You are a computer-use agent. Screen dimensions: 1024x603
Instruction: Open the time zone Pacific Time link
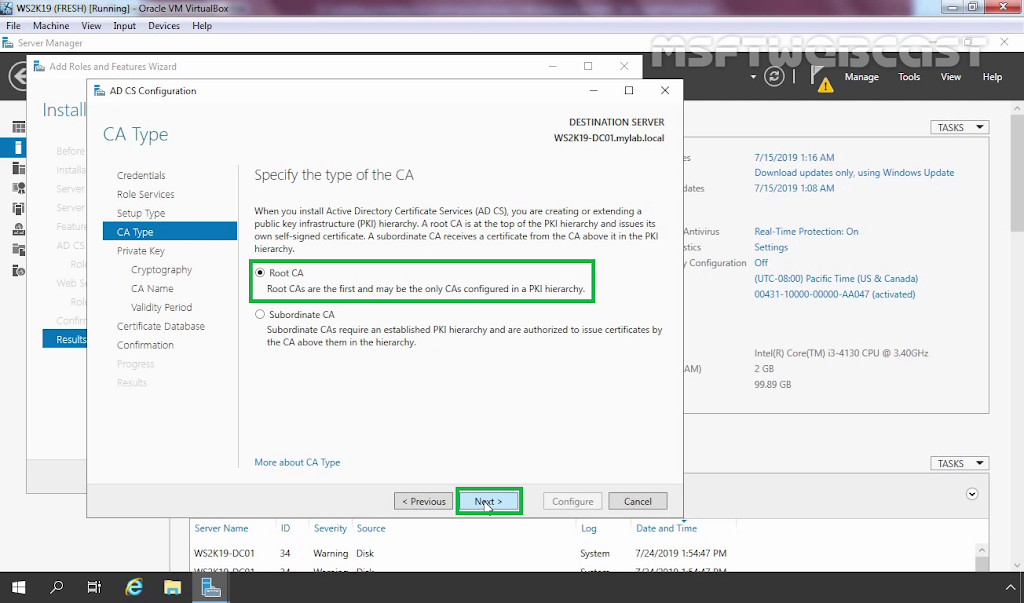tap(836, 278)
